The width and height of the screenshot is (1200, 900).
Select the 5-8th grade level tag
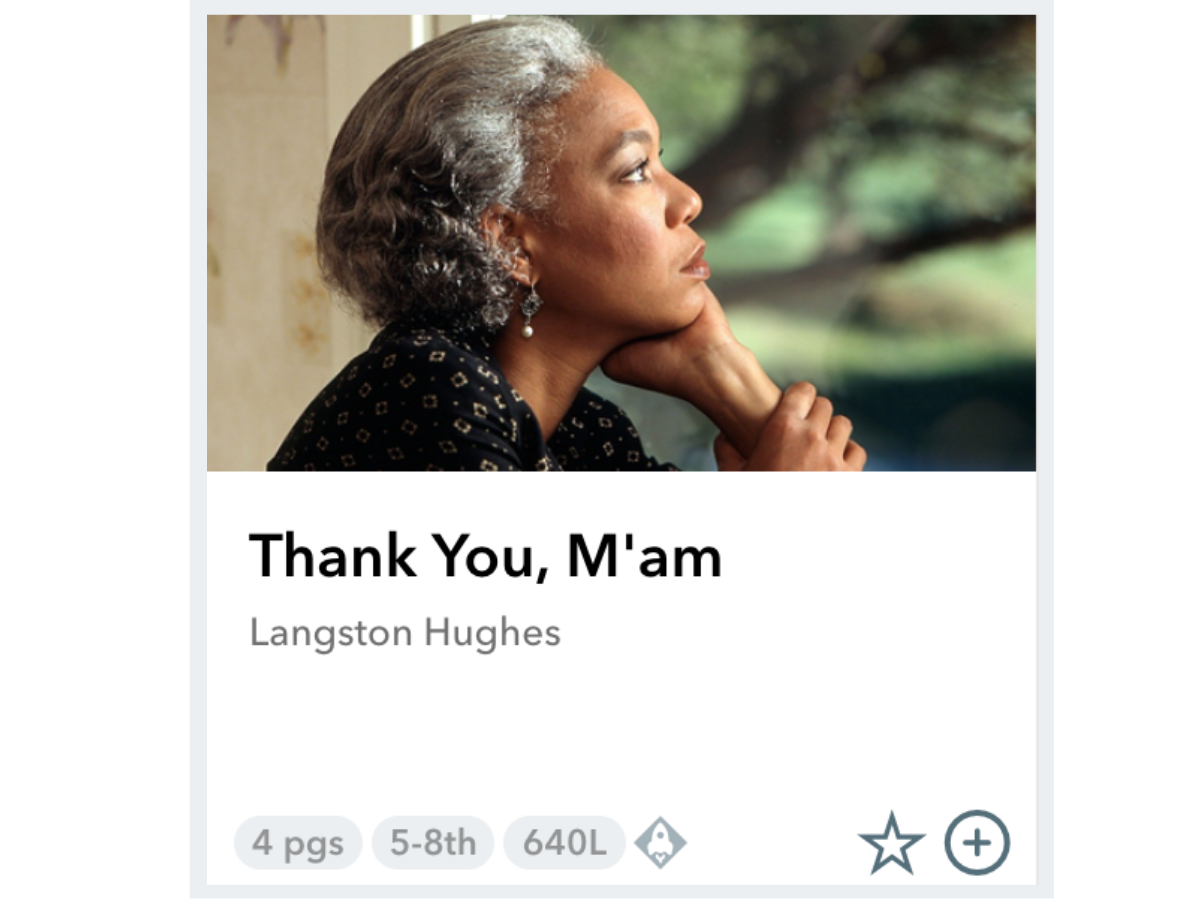coord(433,843)
